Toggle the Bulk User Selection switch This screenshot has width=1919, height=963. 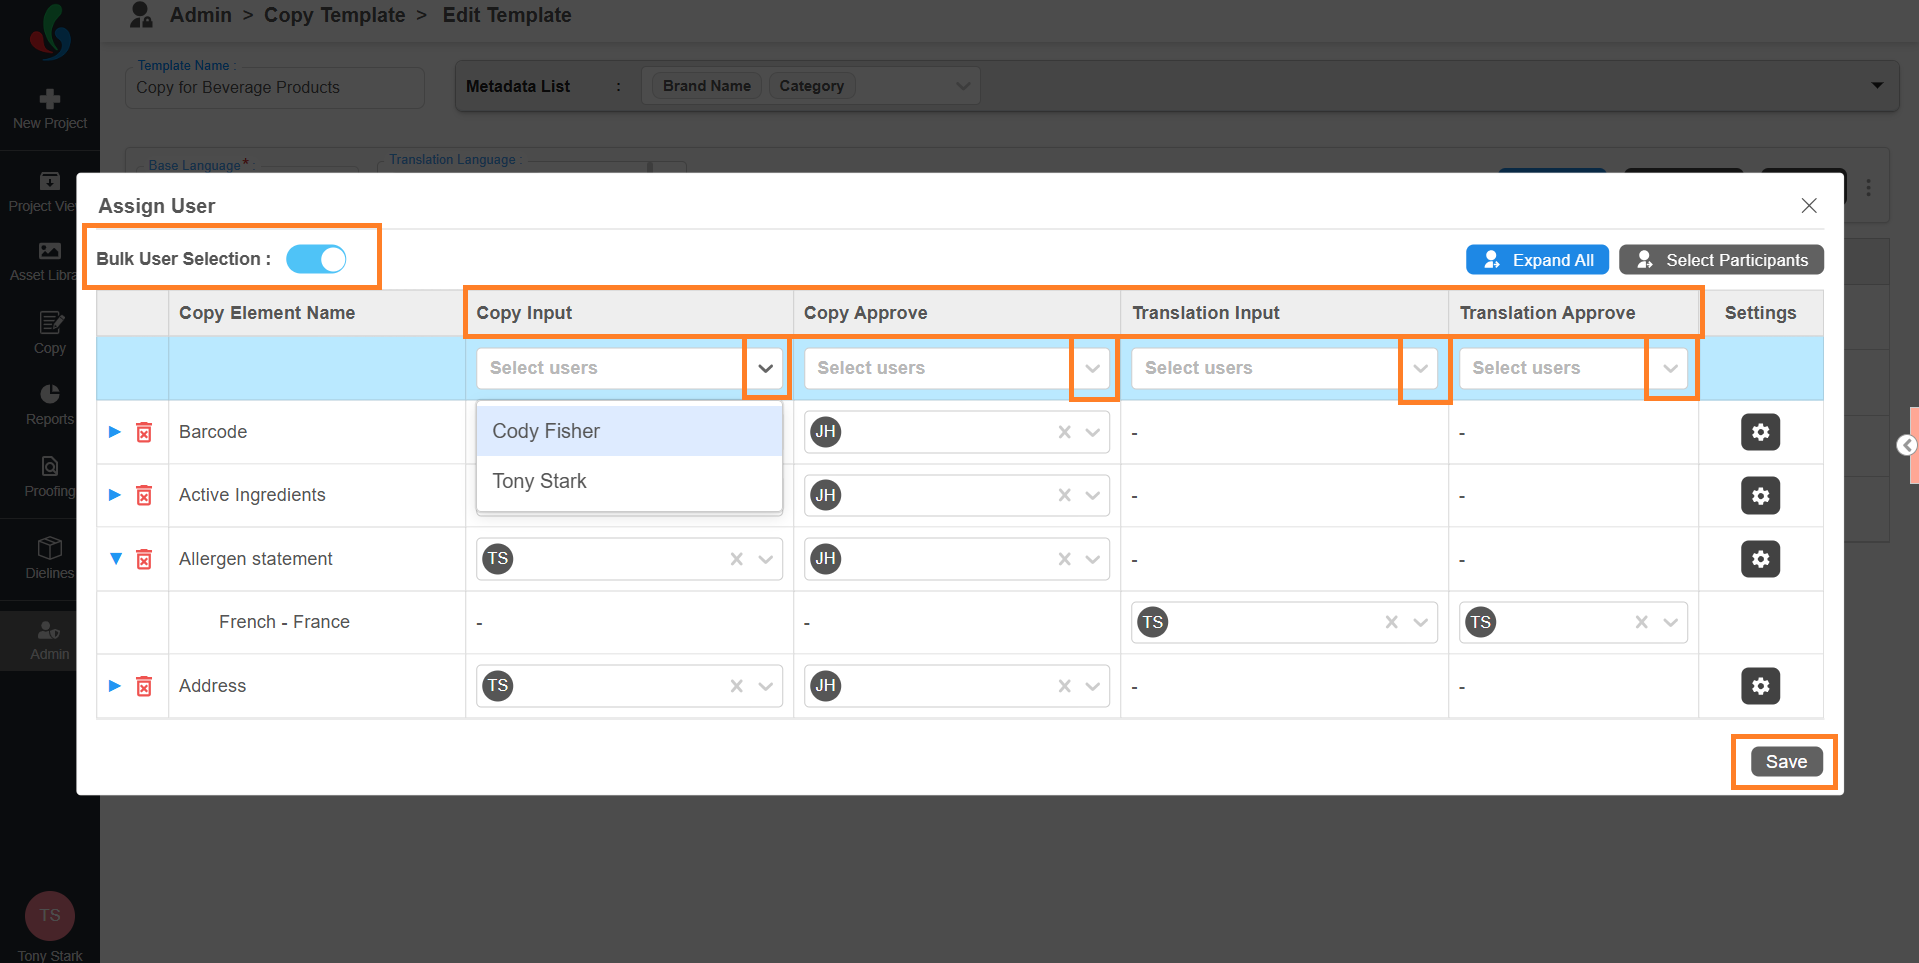316,259
